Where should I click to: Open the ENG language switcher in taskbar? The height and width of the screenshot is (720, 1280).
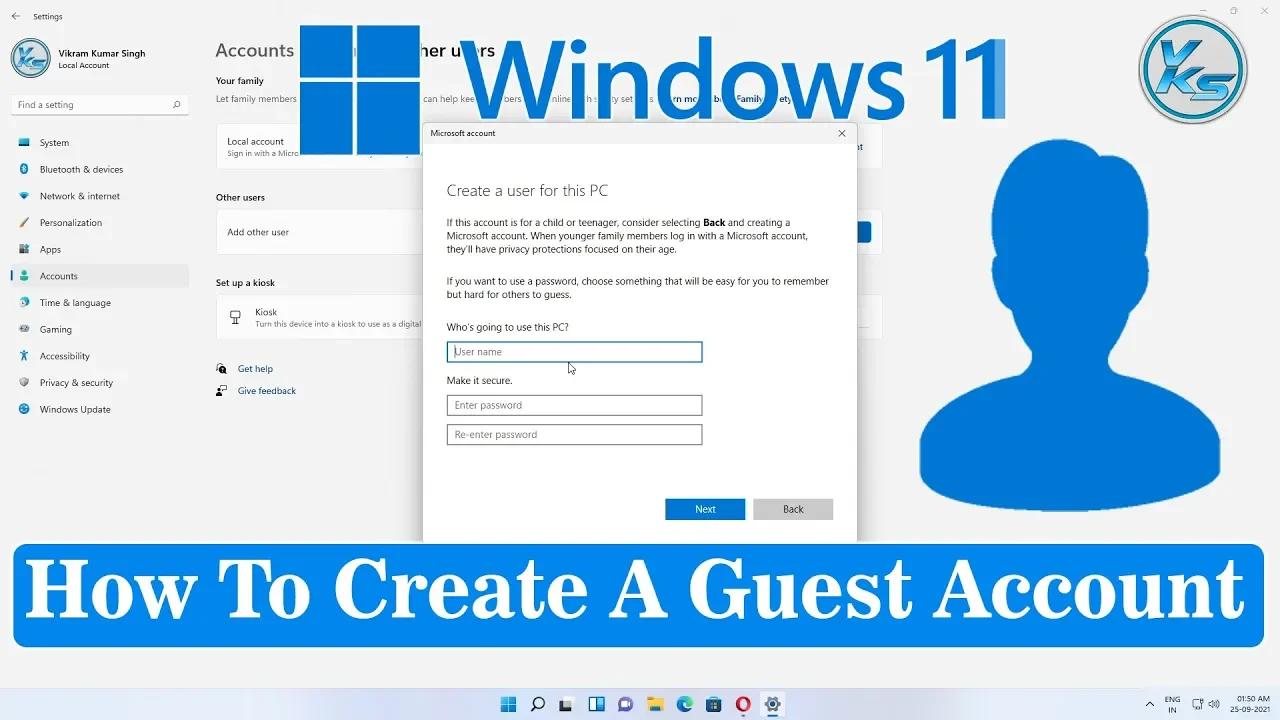click(1172, 705)
